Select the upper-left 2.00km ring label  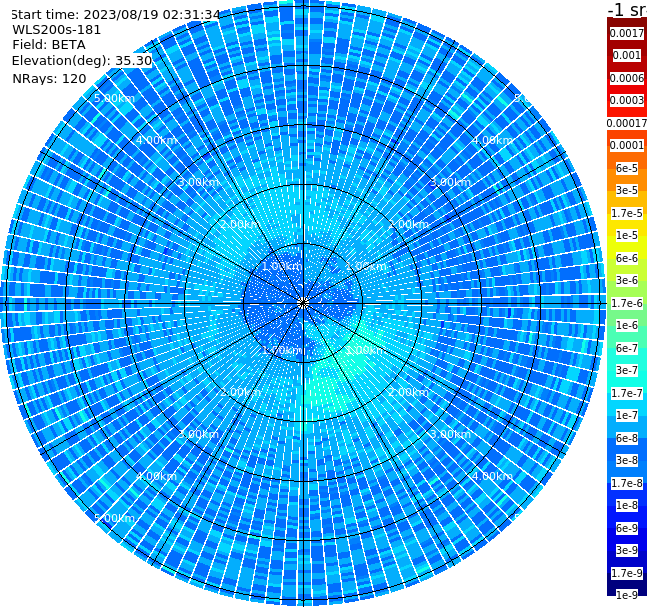point(241,224)
